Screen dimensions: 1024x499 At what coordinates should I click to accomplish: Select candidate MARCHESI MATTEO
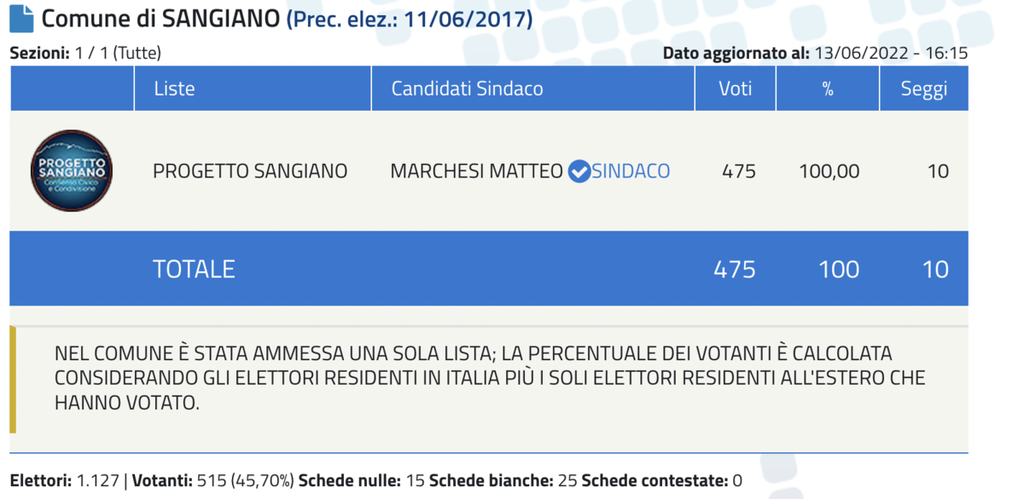coord(477,172)
